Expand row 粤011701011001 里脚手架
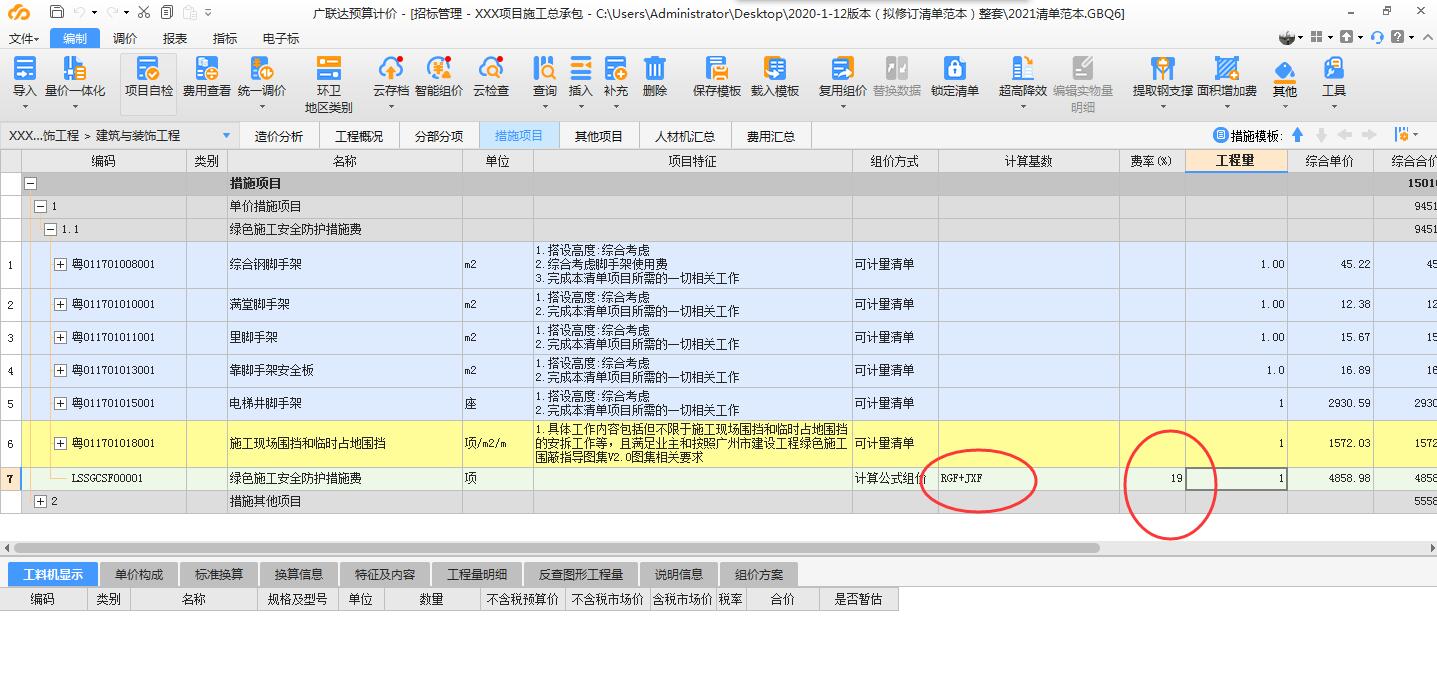Image resolution: width=1437 pixels, height=694 pixels. coord(60,338)
